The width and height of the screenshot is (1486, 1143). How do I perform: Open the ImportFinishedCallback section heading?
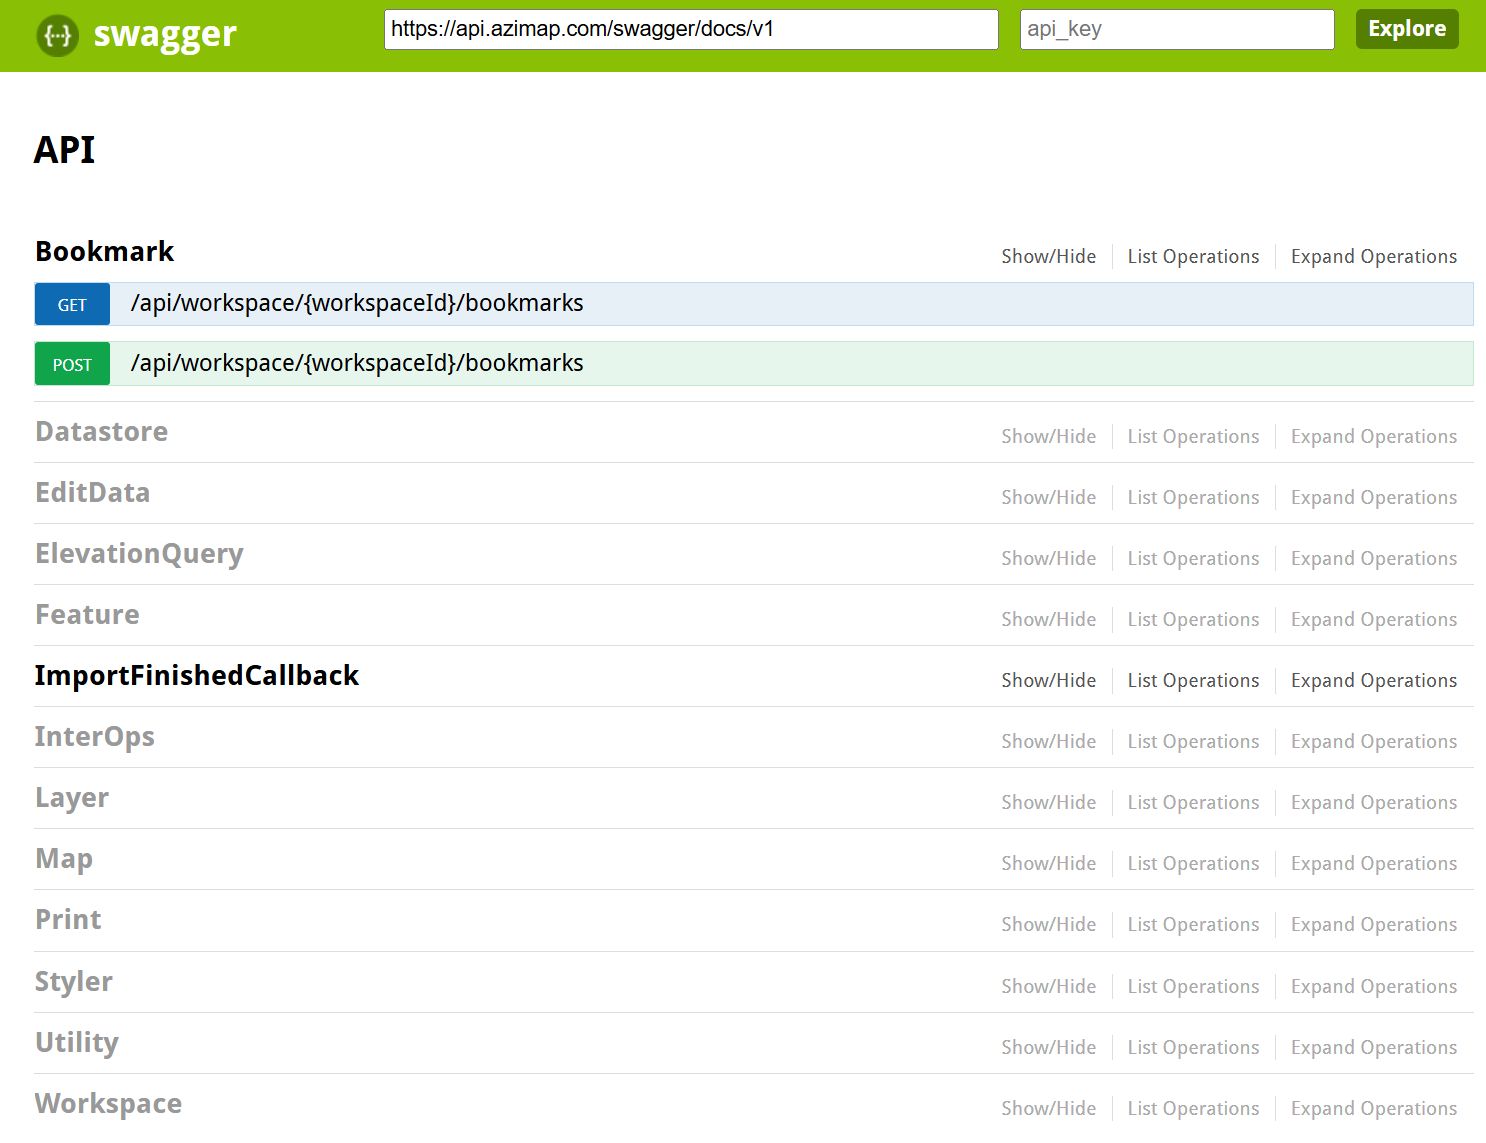coord(197,676)
